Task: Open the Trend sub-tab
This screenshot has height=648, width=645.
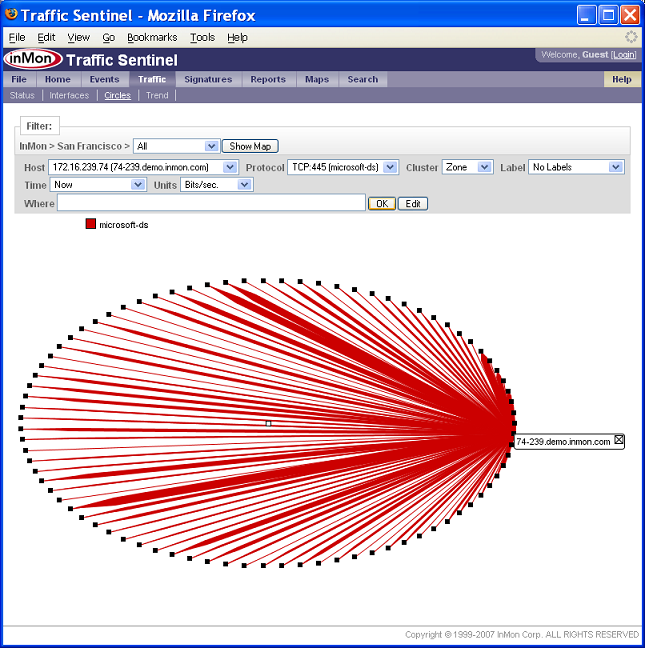Action: [157, 95]
